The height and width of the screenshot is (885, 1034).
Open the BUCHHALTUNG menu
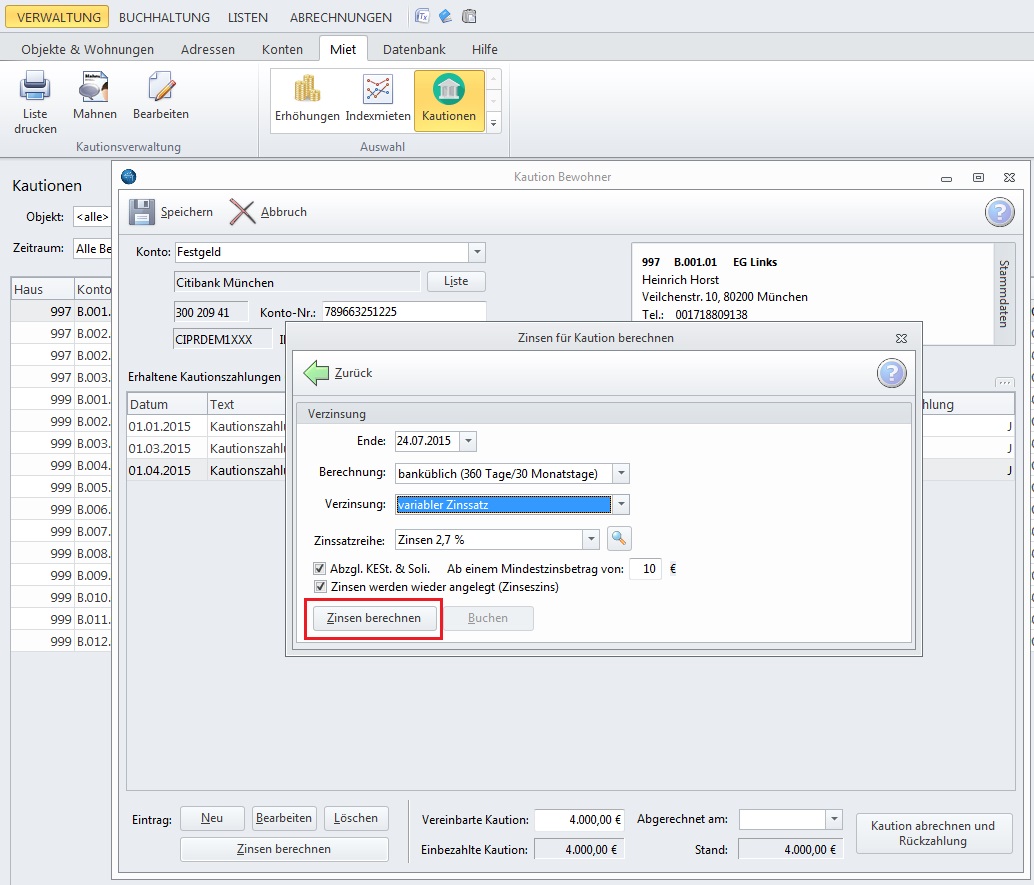coord(164,17)
